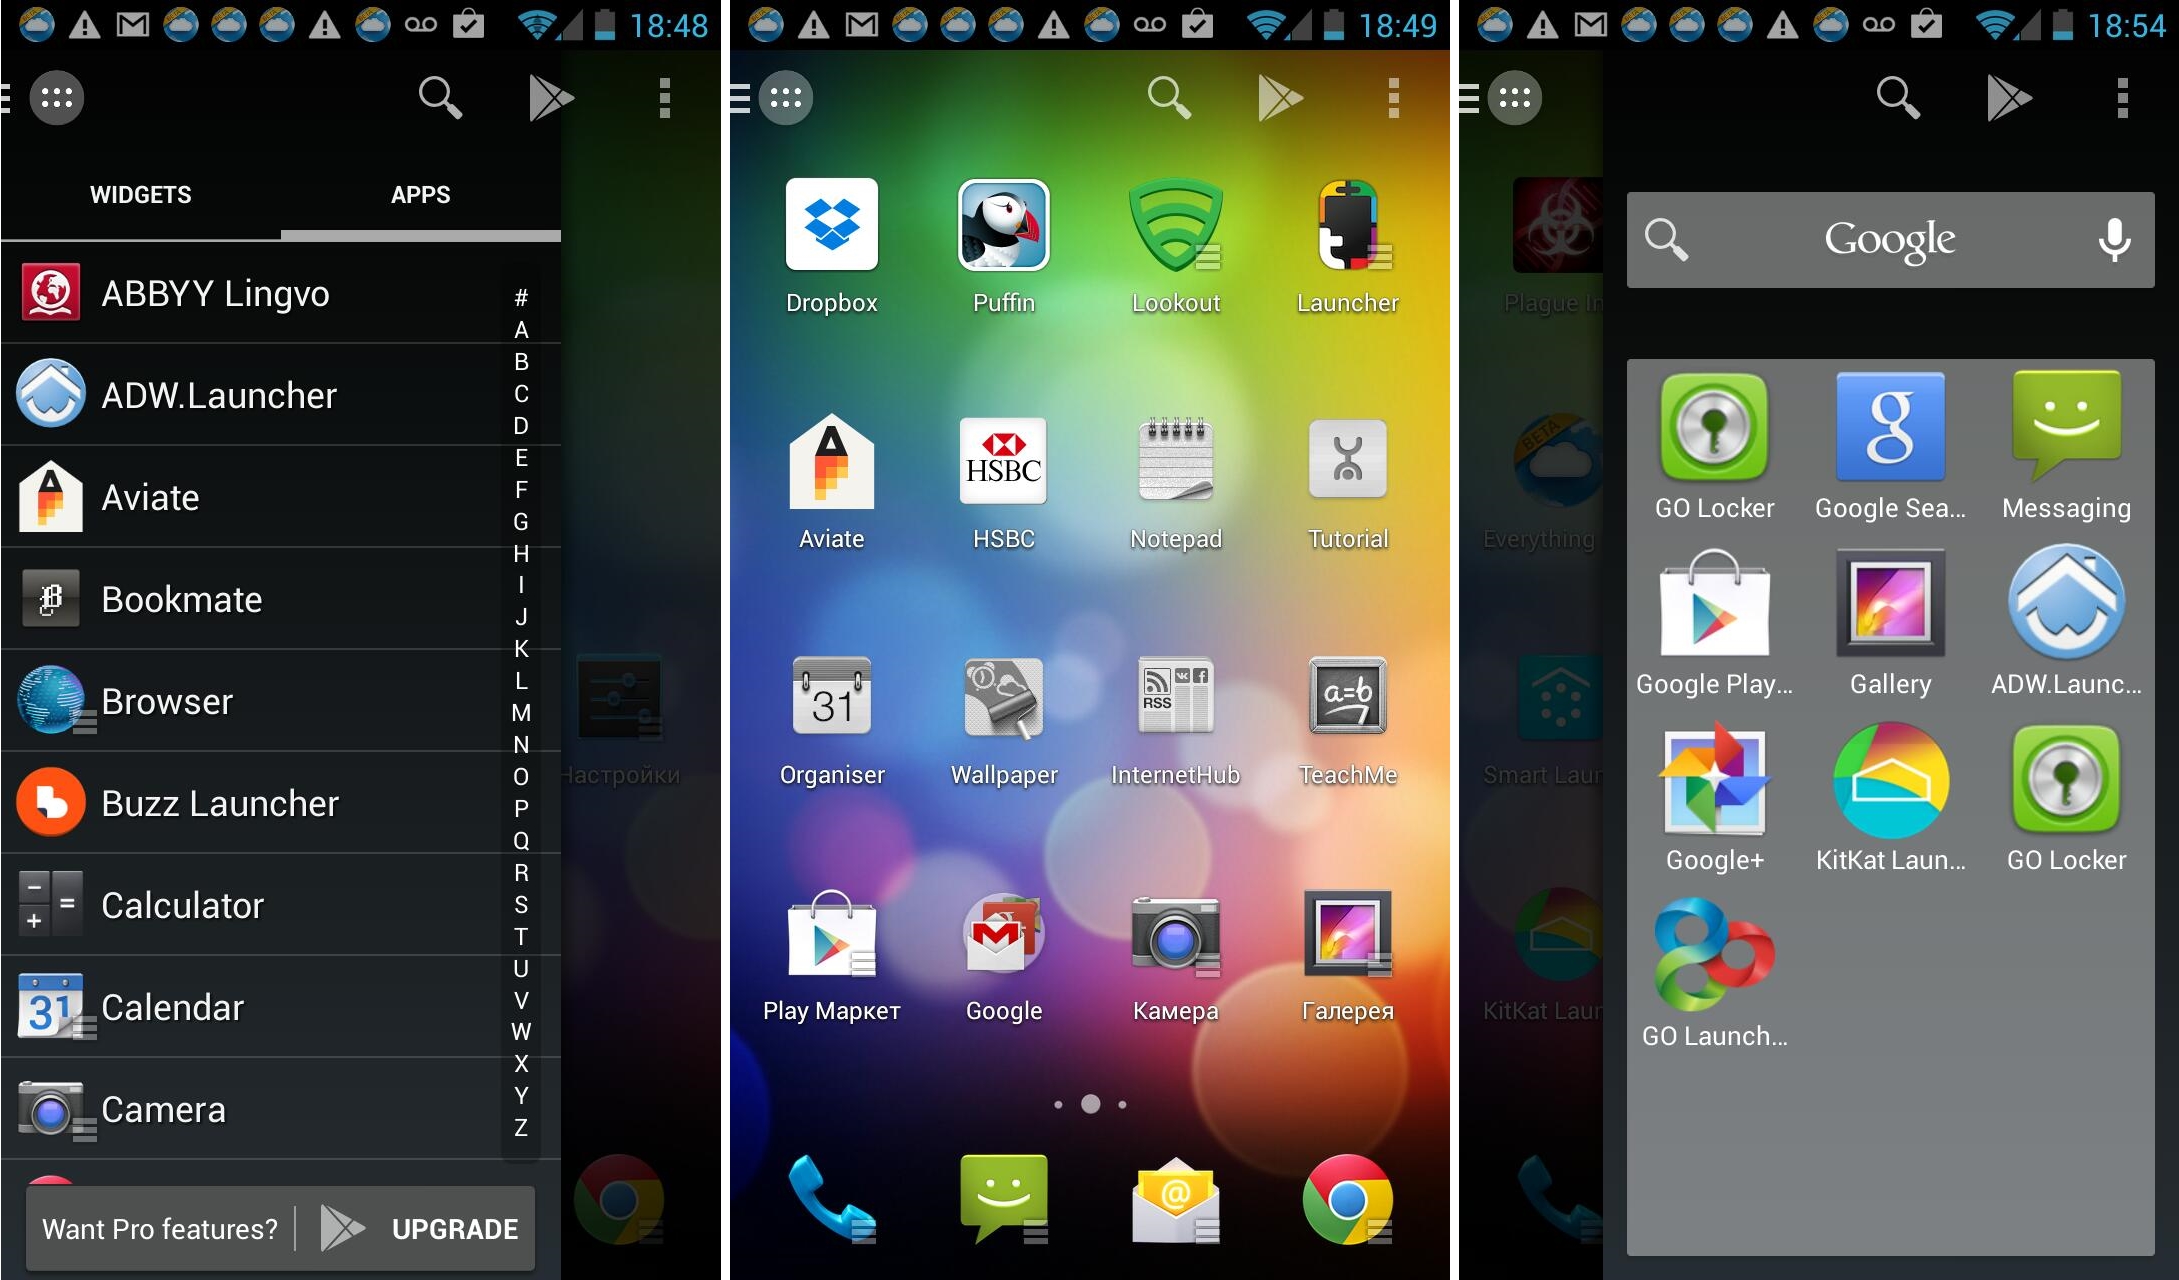The height and width of the screenshot is (1280, 2179).
Task: Open overflow menu on middle screen
Action: click(1393, 97)
